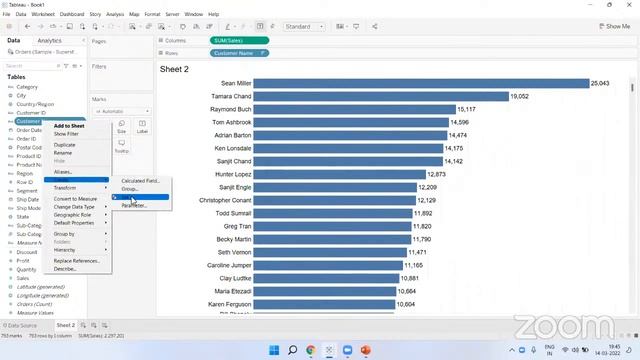The width and height of the screenshot is (640, 360).
Task: Click the Share workbook icon
Action: (x=375, y=27)
